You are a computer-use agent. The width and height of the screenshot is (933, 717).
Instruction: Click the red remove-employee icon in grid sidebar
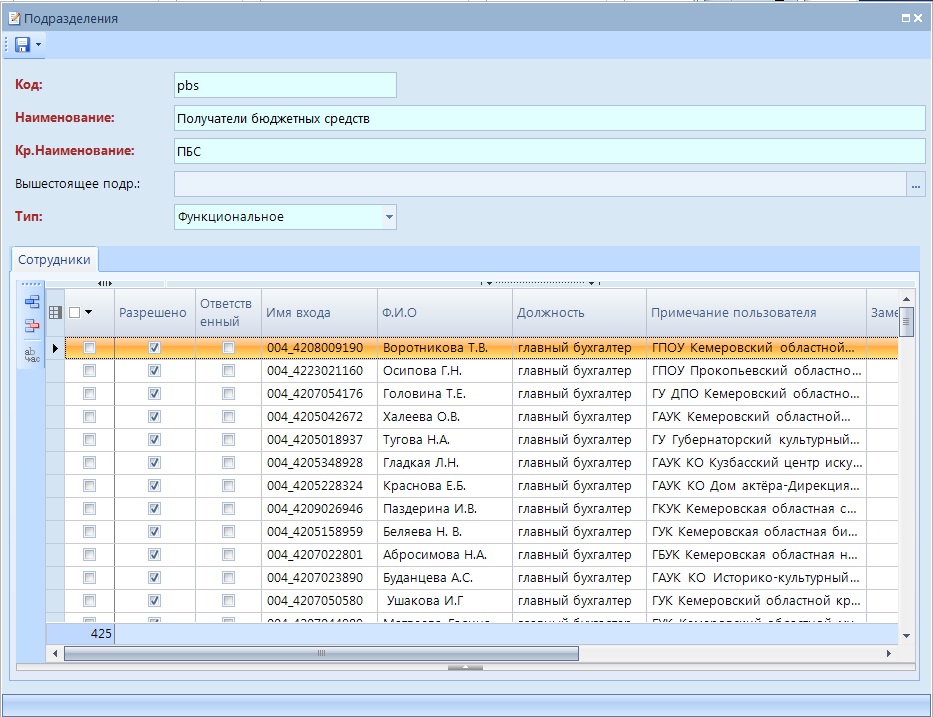click(32, 325)
